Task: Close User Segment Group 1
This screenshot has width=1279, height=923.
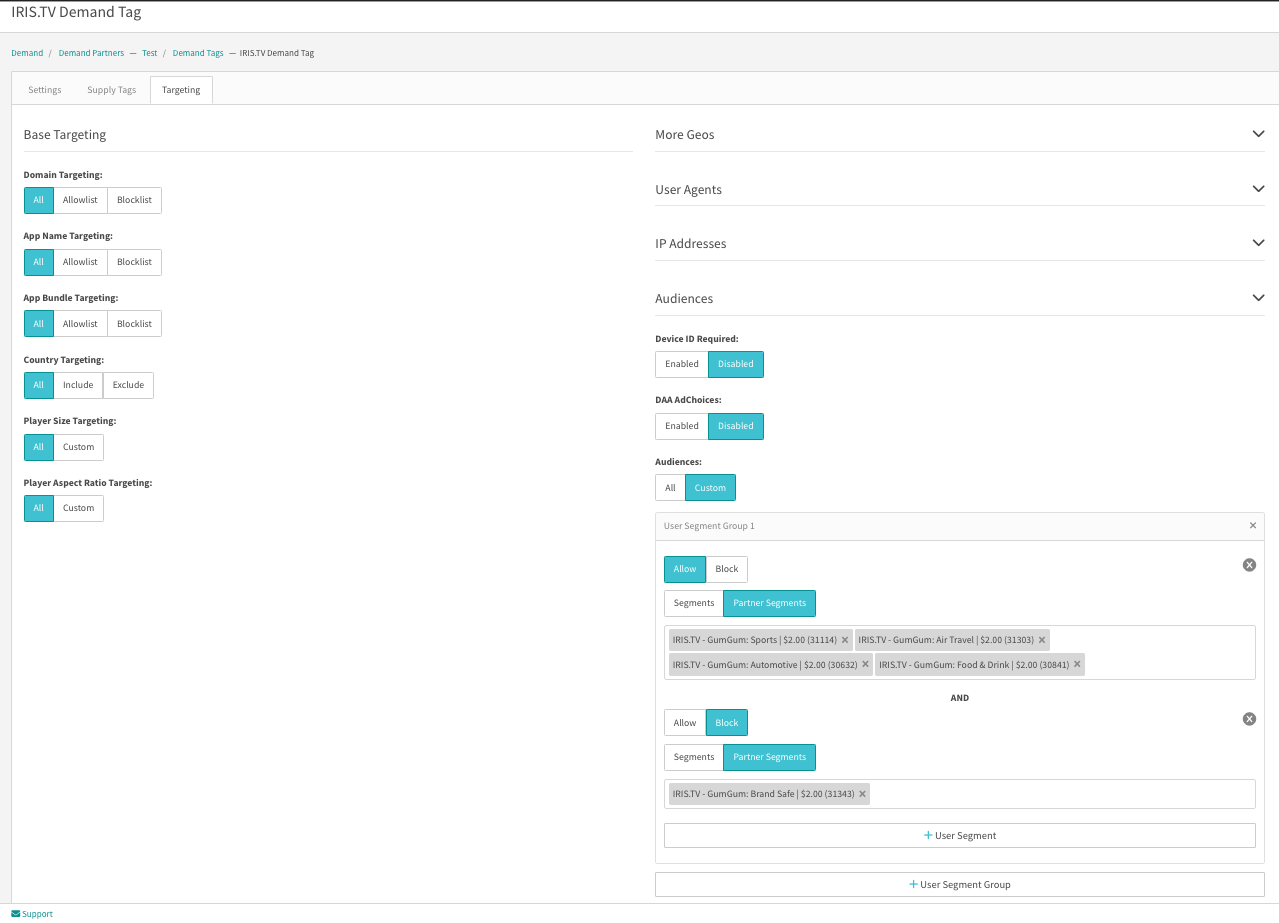Action: coord(1253,526)
